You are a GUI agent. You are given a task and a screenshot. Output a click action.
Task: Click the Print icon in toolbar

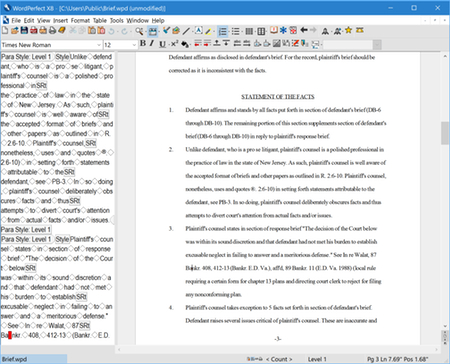coord(52,31)
